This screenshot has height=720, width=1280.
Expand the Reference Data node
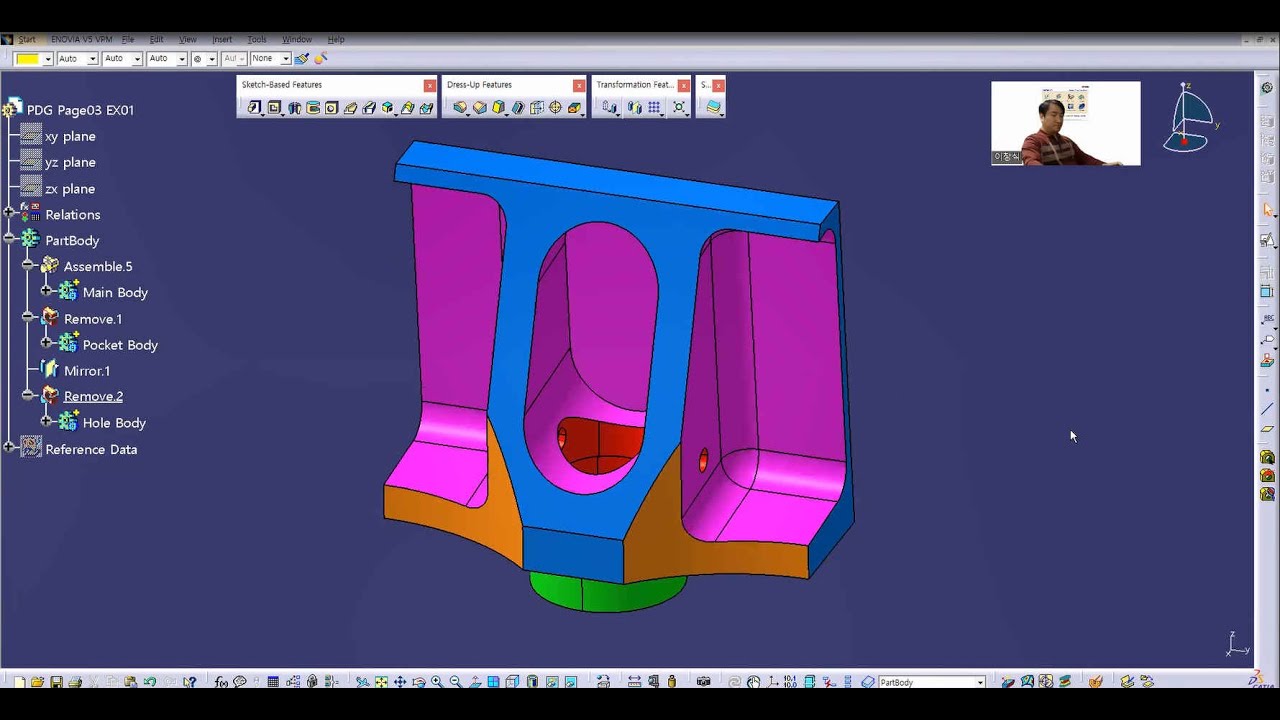point(9,449)
